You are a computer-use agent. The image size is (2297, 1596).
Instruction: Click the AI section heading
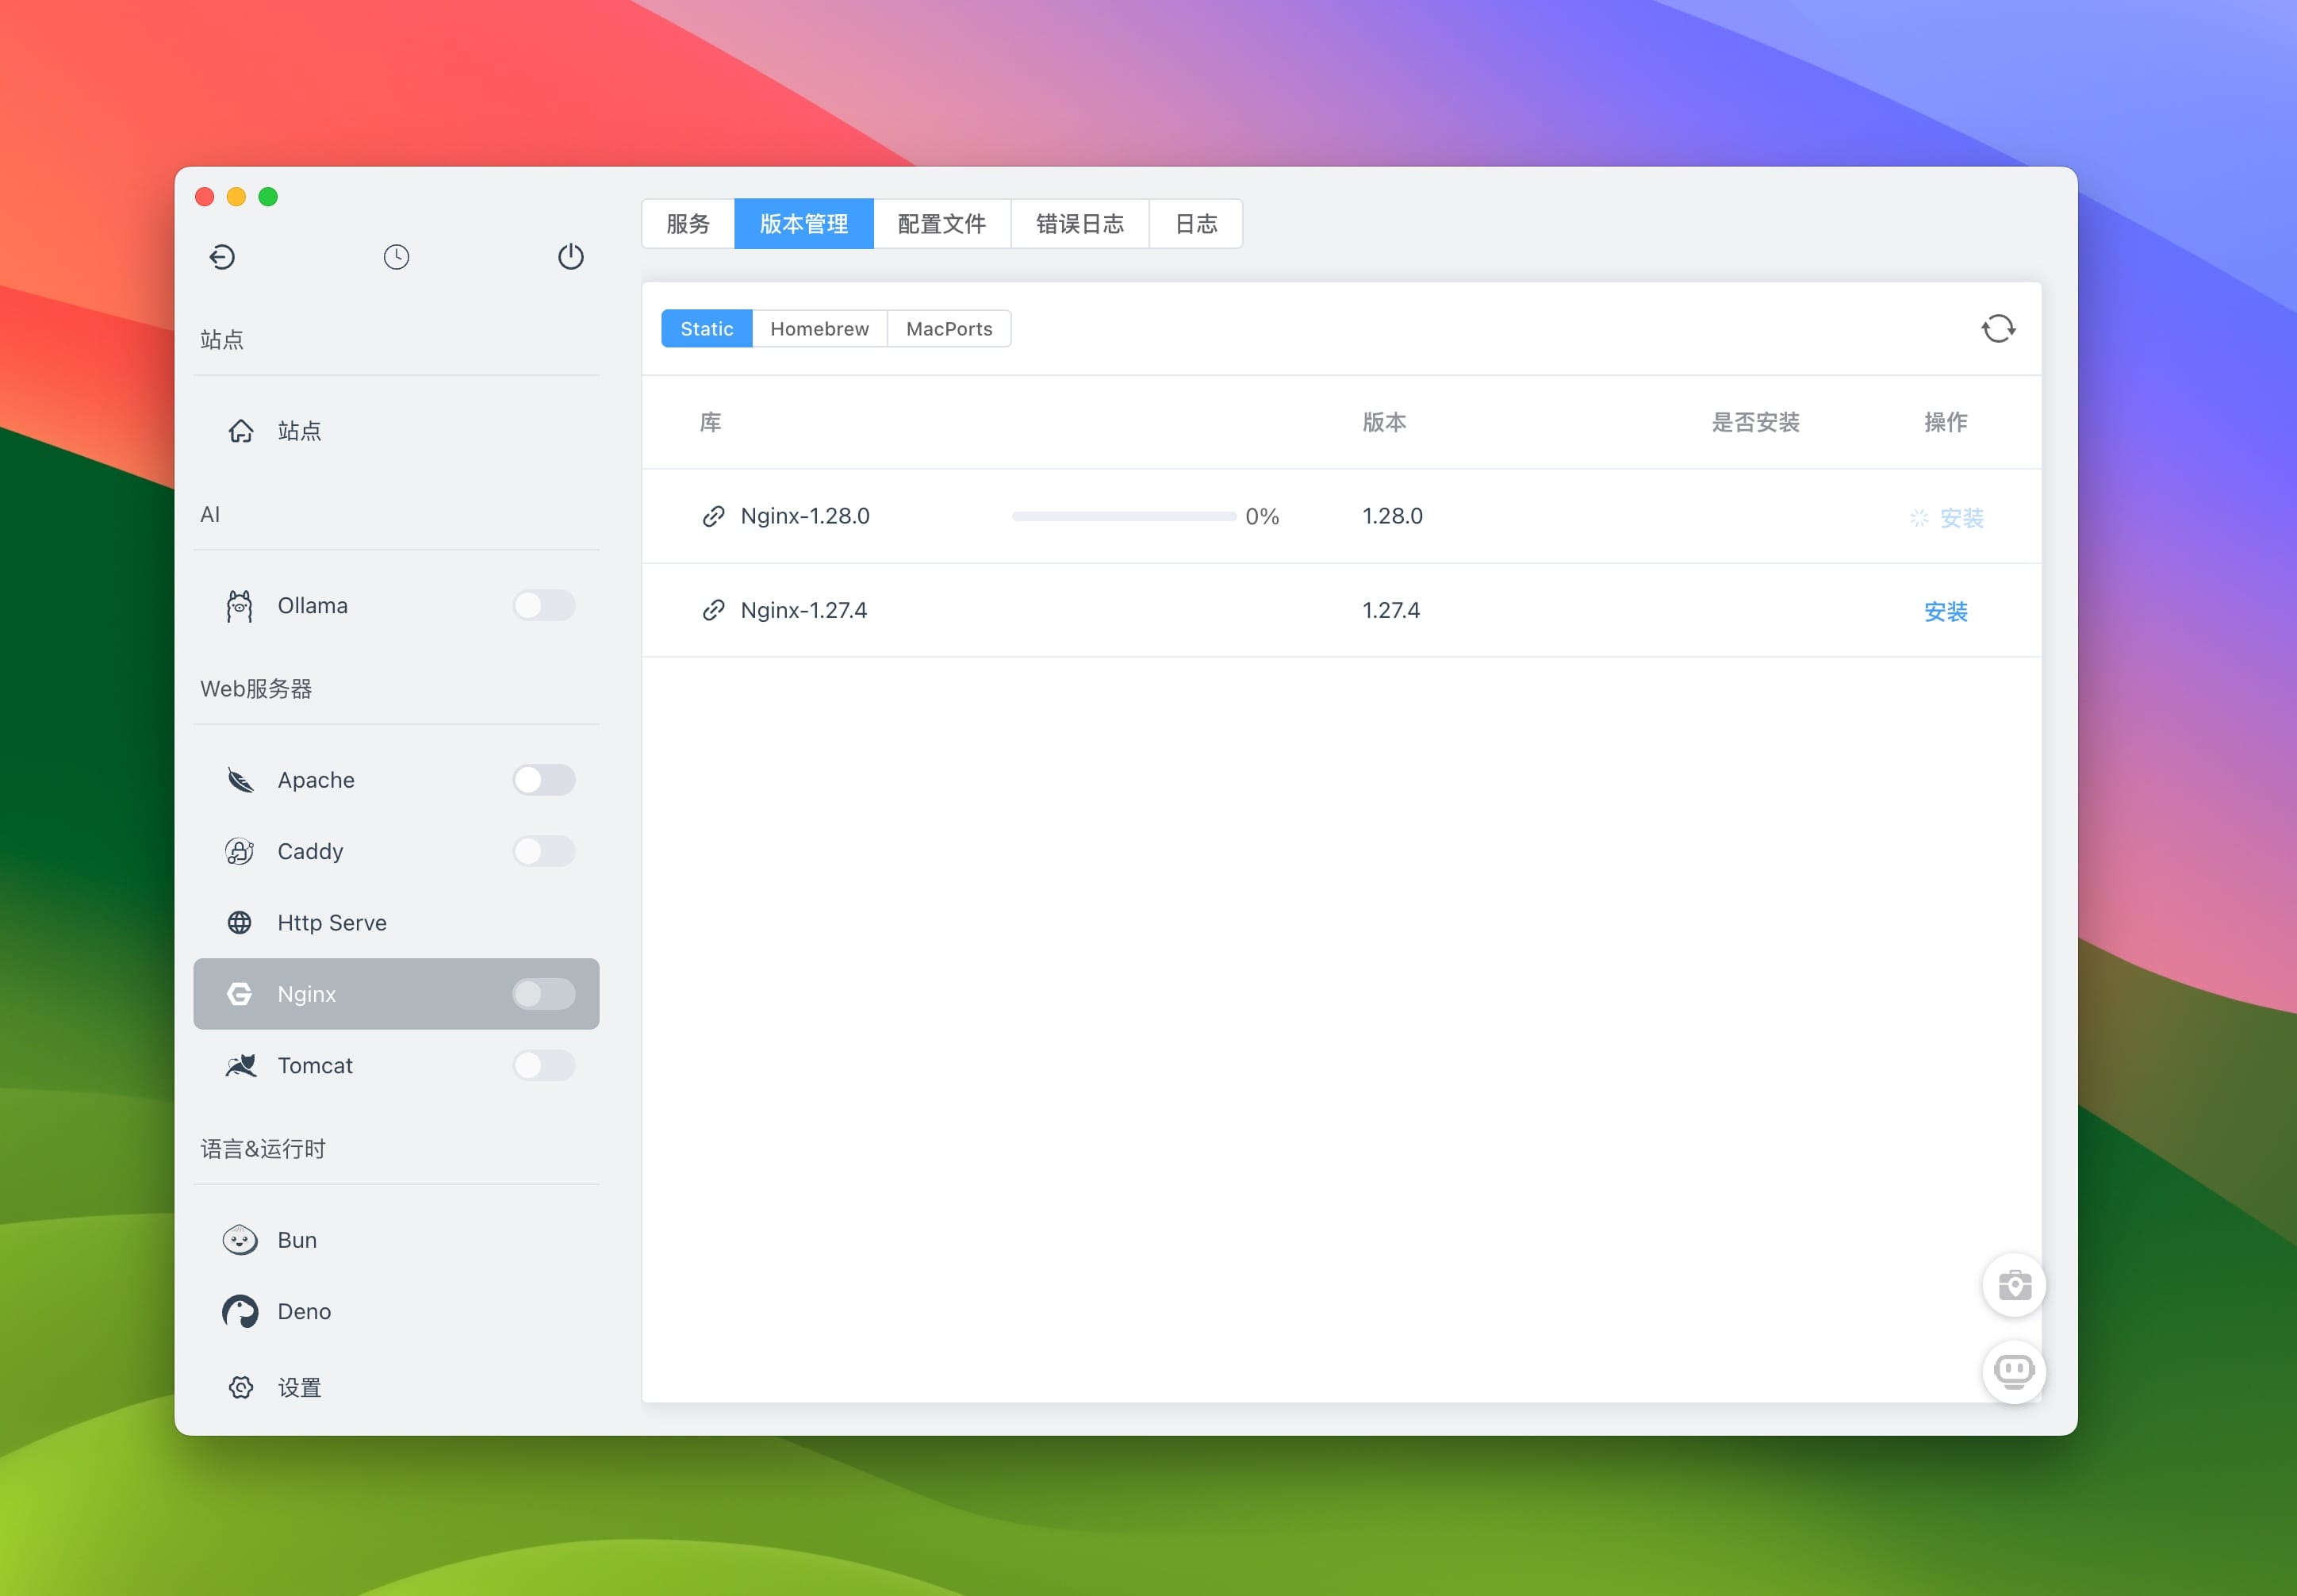(x=210, y=514)
